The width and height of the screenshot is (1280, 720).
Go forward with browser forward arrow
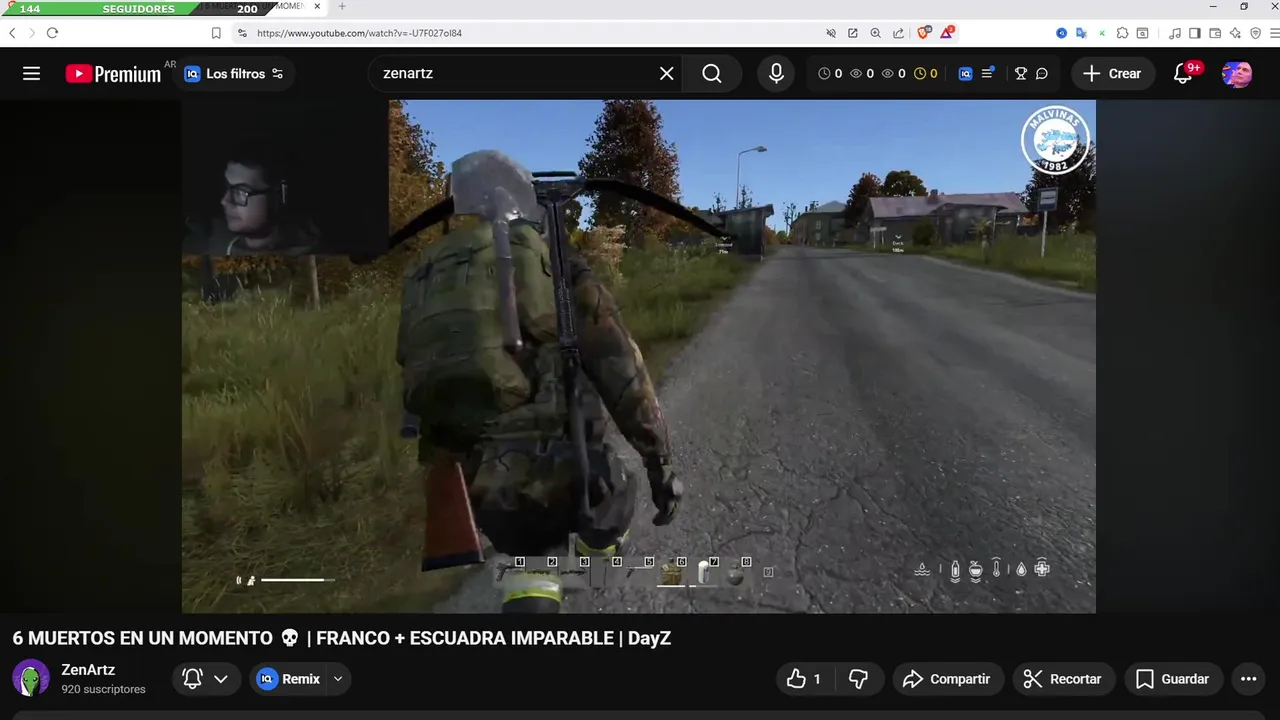coord(31,33)
